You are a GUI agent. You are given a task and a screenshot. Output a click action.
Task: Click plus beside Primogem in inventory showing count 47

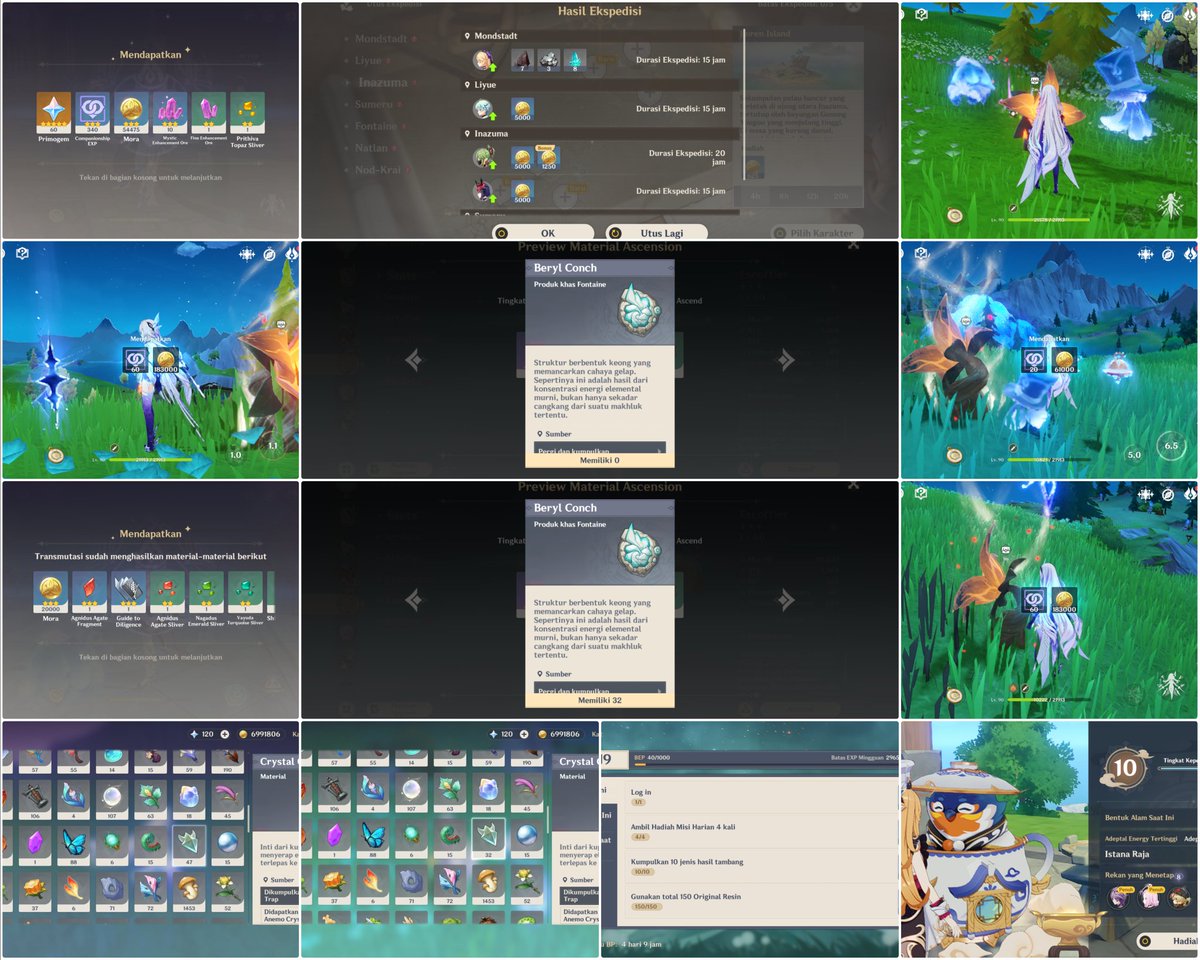pos(225,734)
